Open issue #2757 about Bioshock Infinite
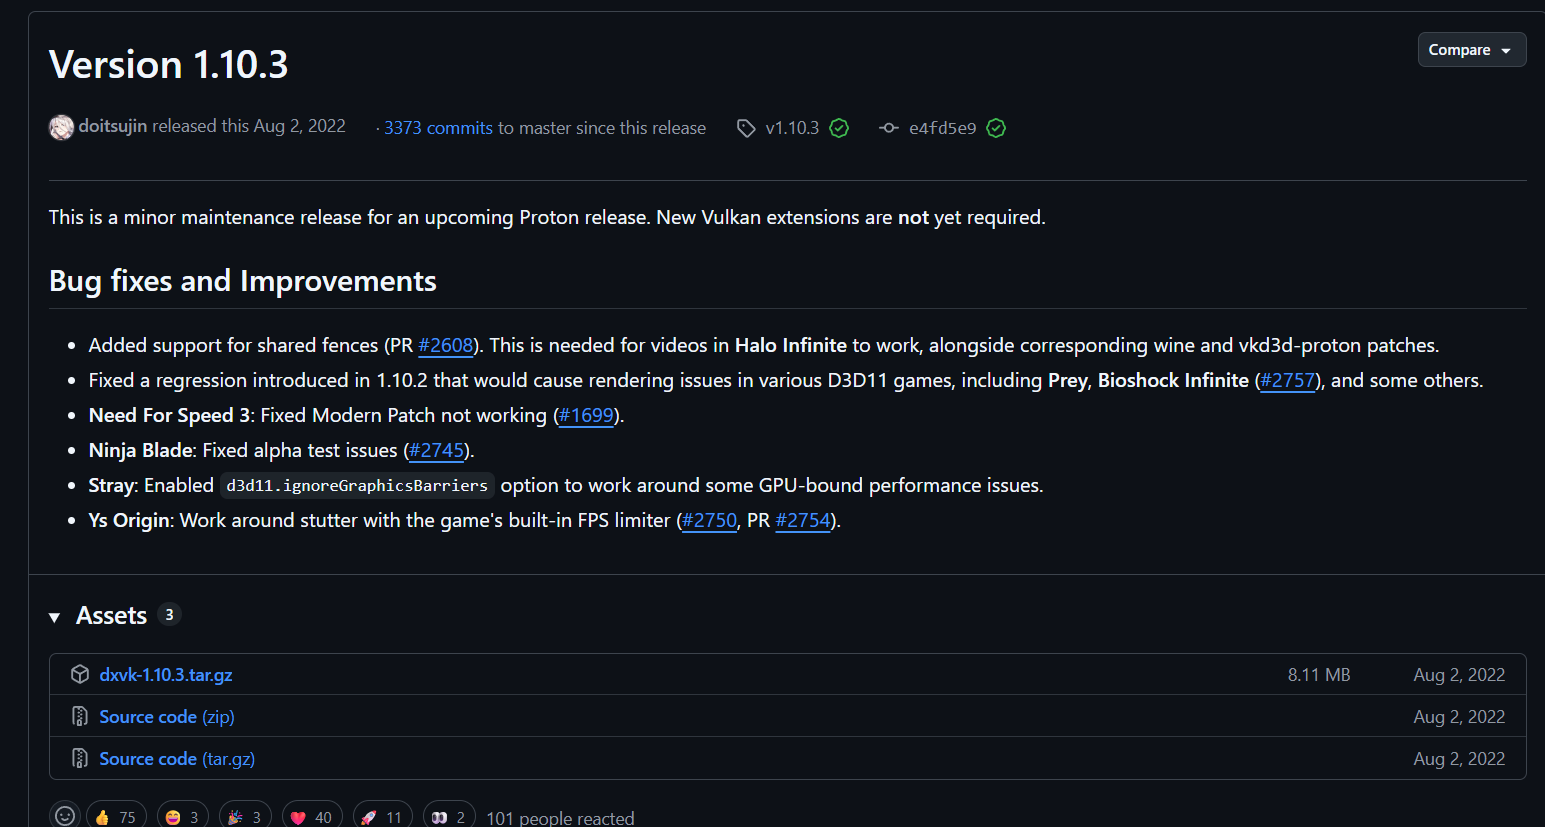1545x827 pixels. [1287, 380]
